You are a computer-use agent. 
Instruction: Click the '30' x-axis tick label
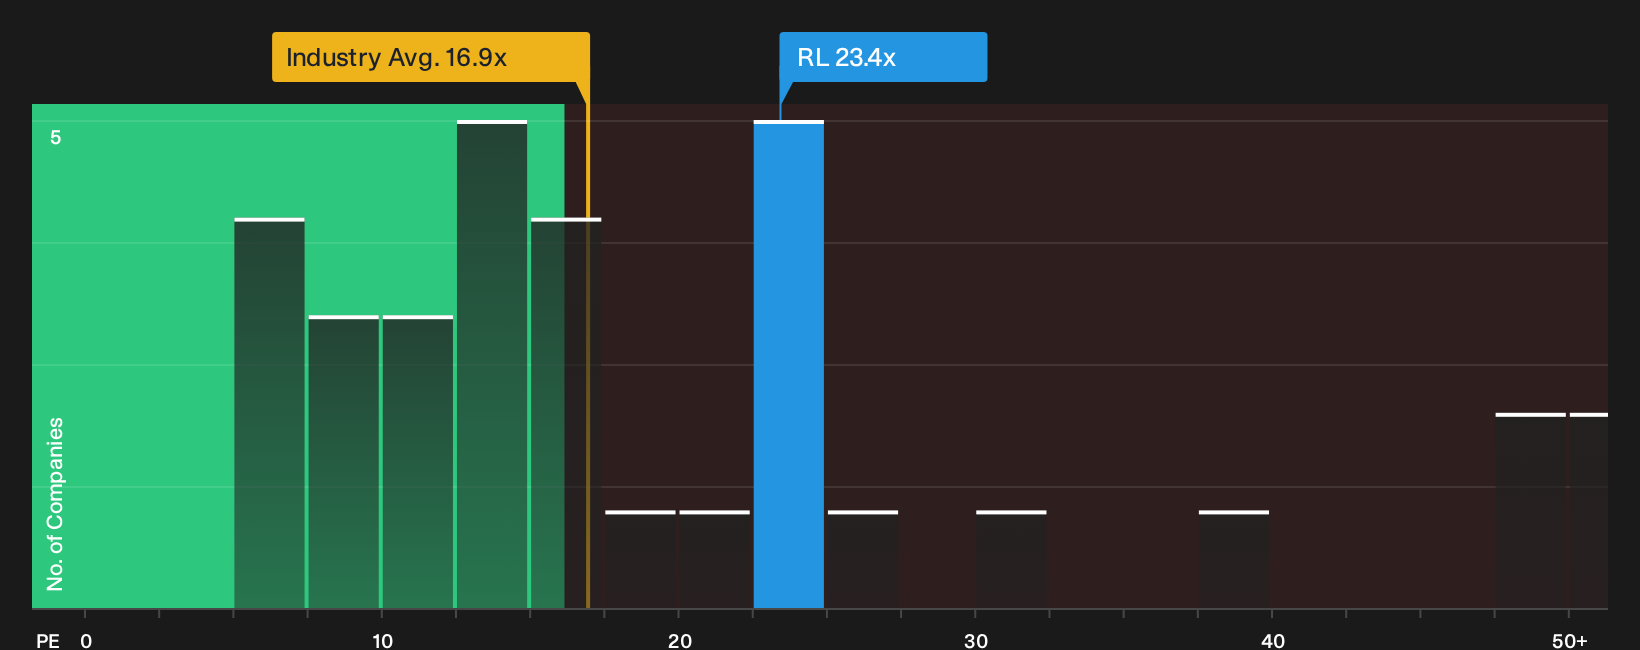tap(976, 641)
